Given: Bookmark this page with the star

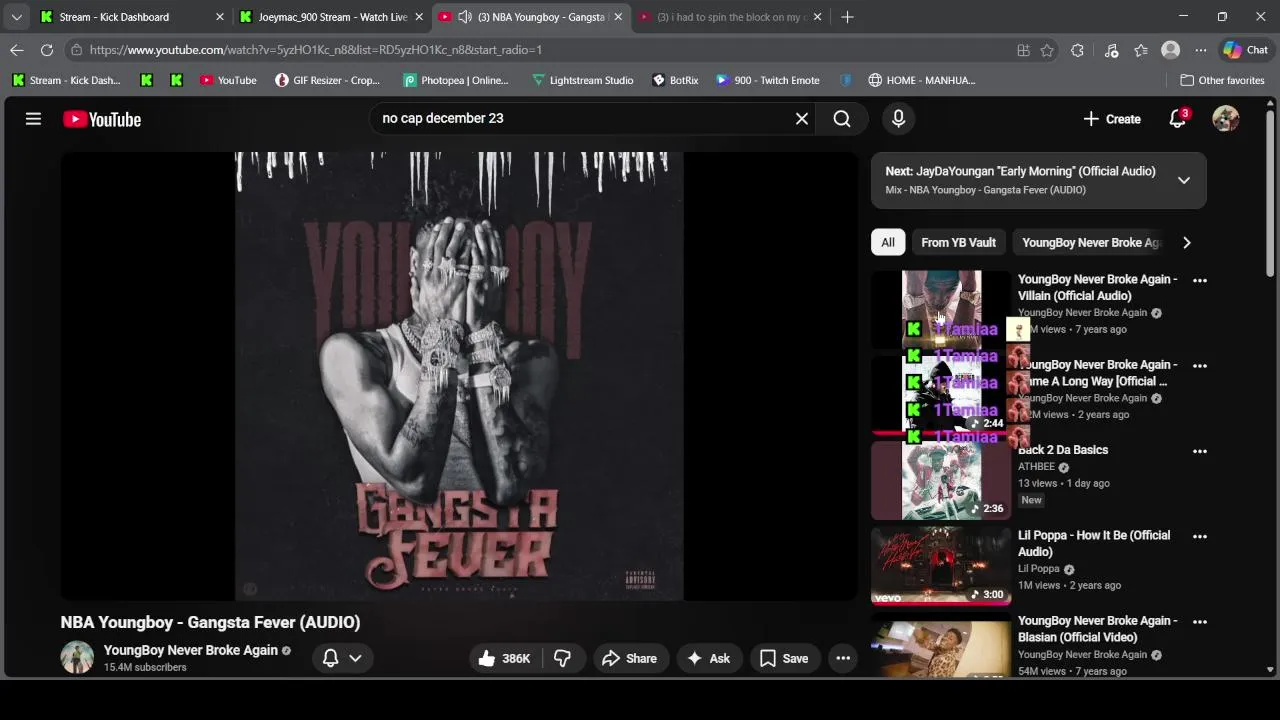Looking at the screenshot, I should coord(1047,50).
